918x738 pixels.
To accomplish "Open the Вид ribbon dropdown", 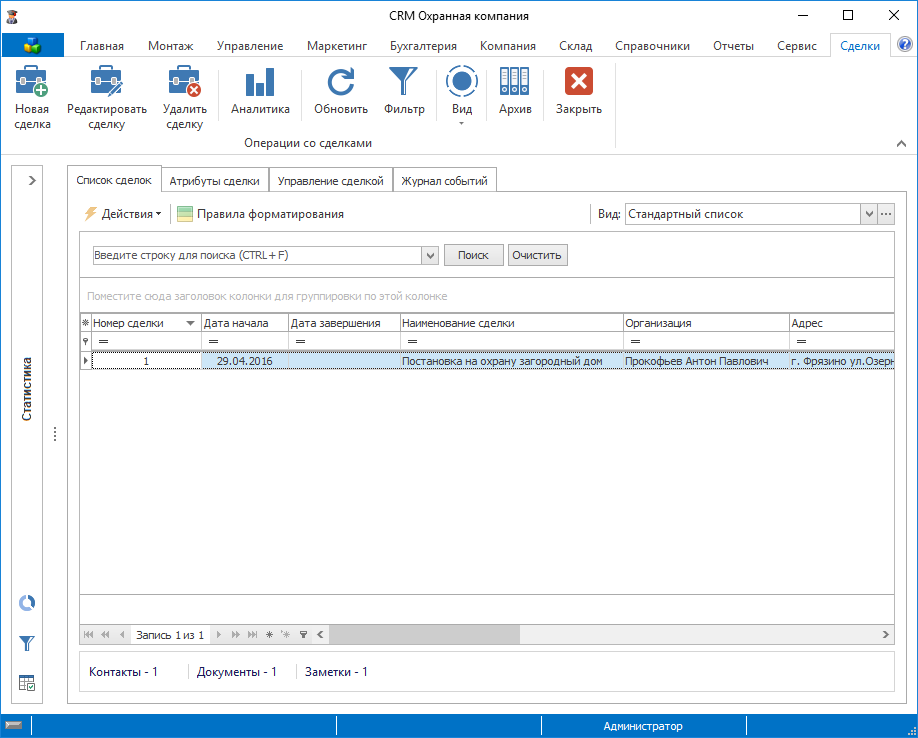I will coord(461,95).
